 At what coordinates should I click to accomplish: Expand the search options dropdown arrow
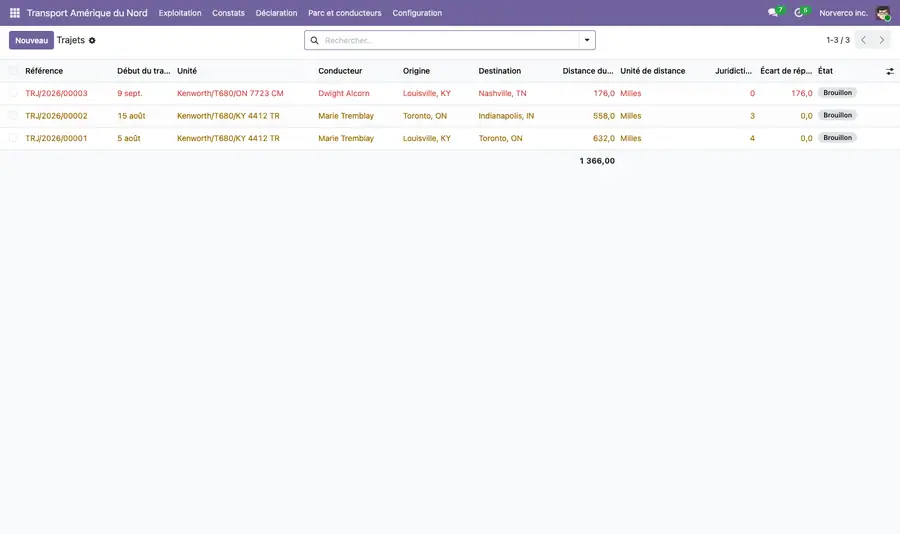tap(587, 40)
